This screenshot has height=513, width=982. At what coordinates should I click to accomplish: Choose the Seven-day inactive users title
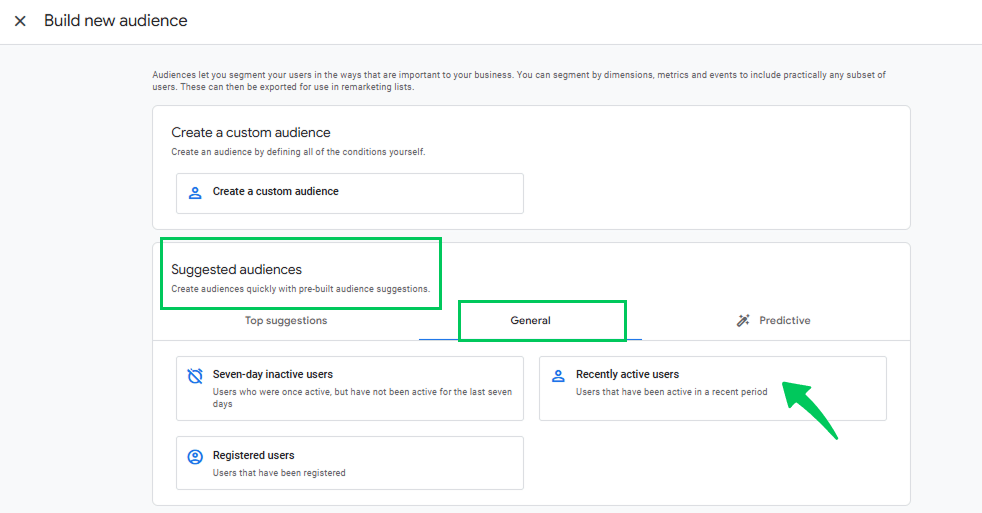[x=272, y=375]
